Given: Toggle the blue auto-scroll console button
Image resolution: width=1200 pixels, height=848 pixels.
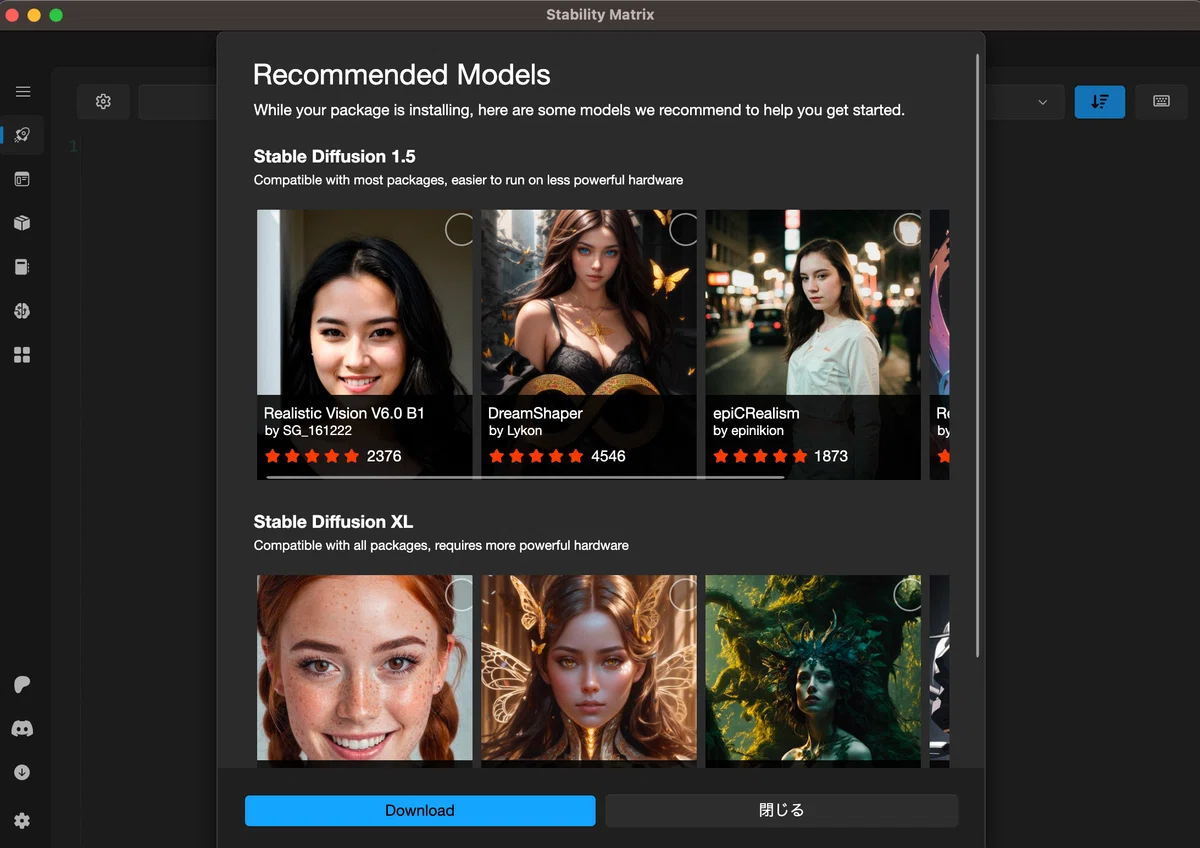Looking at the screenshot, I should pos(1100,101).
